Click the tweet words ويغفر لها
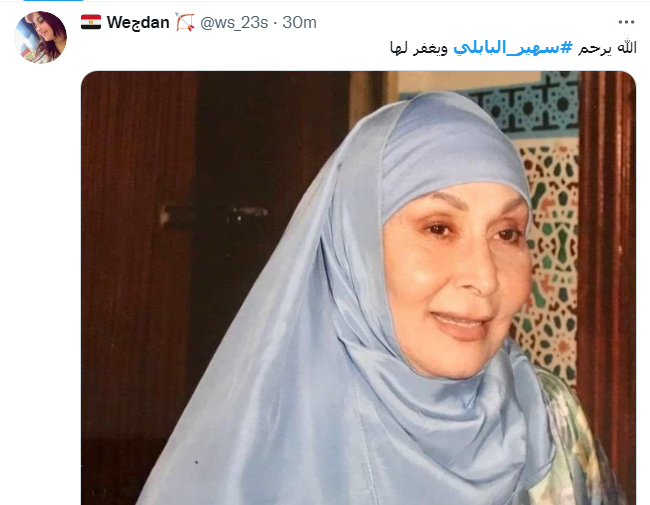 click(419, 49)
